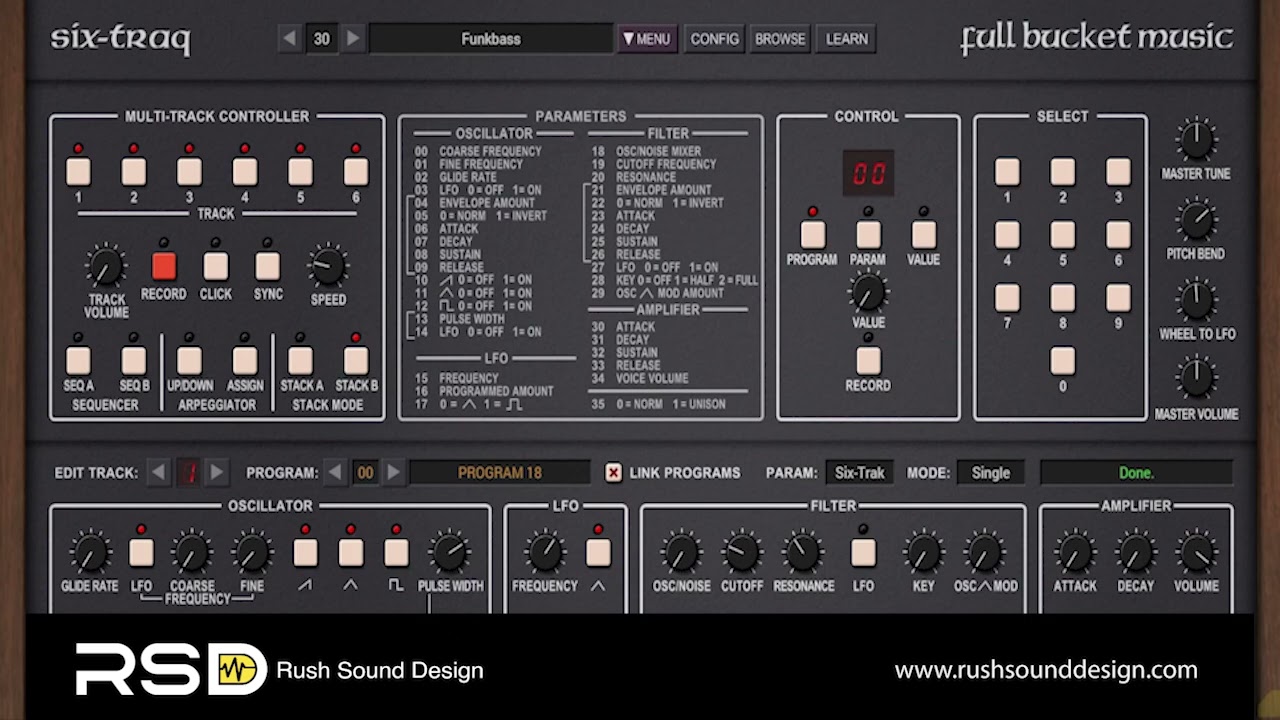
Task: Click the Wheel to LFO knob
Action: (x=1196, y=300)
